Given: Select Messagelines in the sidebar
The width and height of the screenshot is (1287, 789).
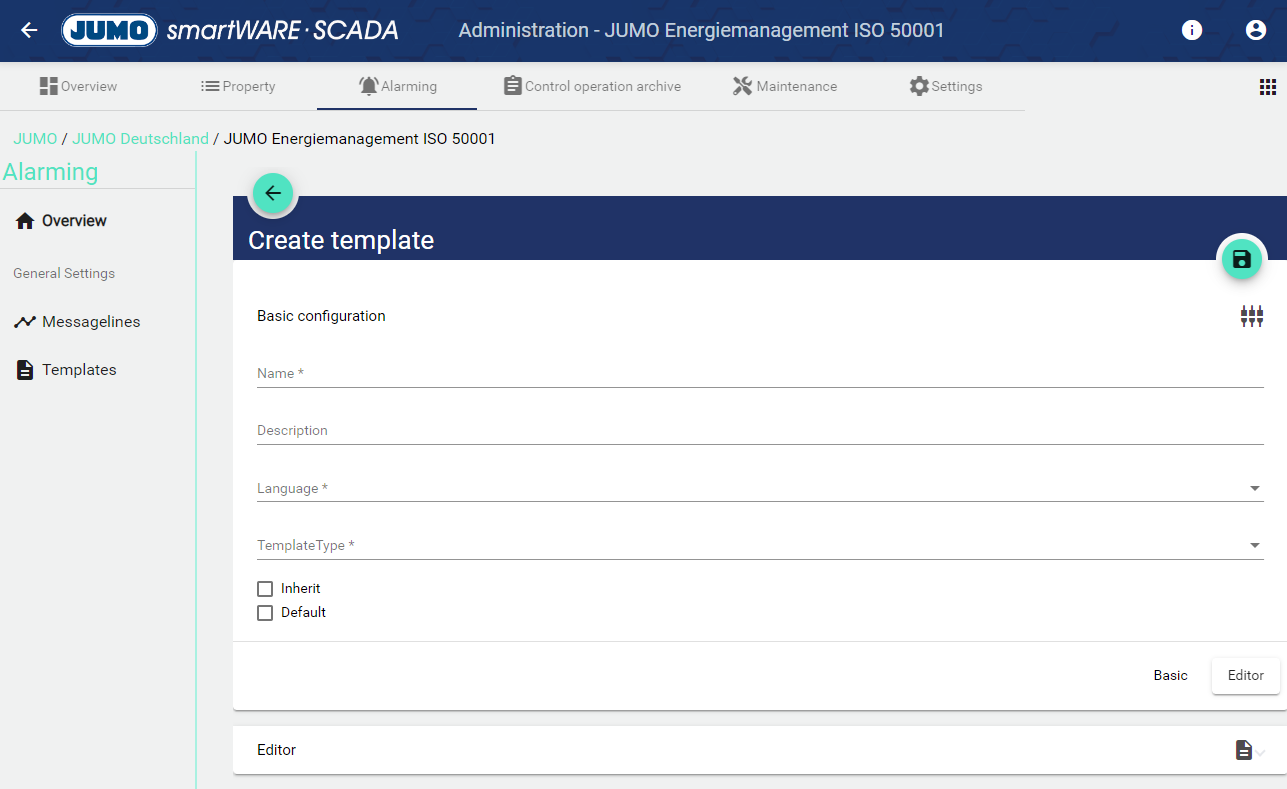Looking at the screenshot, I should (90, 322).
